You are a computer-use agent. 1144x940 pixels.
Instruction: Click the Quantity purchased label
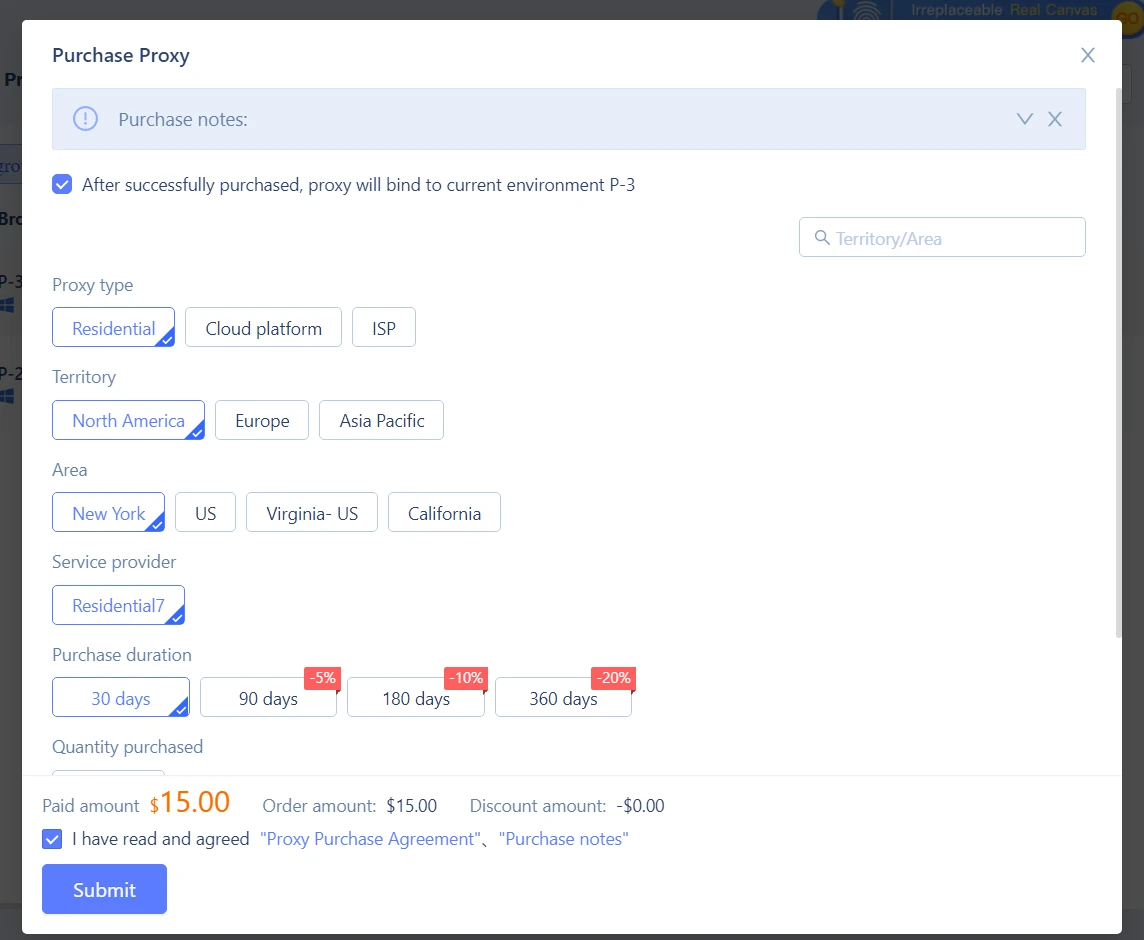pyautogui.click(x=128, y=747)
